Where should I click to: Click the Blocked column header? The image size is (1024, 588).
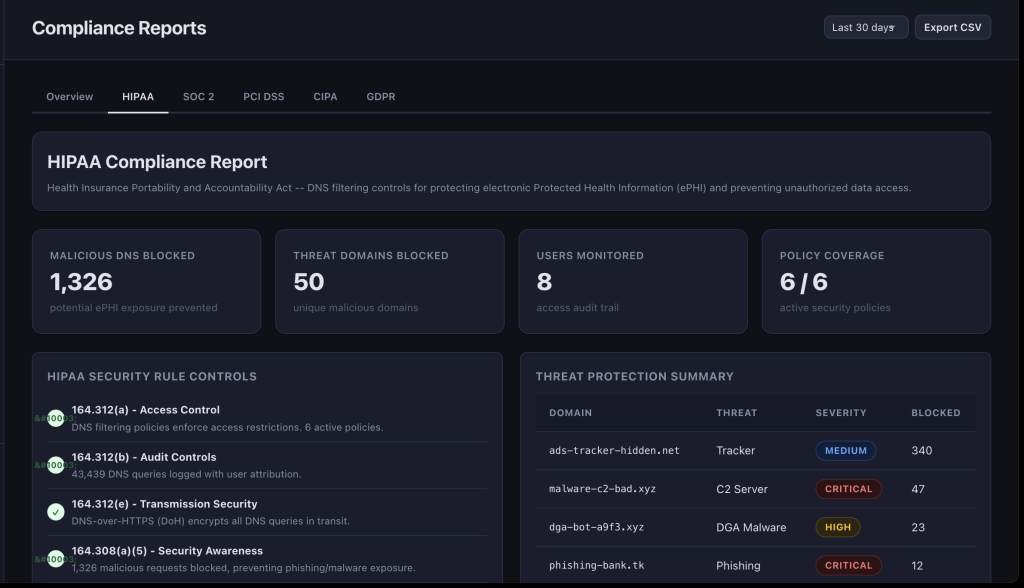(935, 413)
